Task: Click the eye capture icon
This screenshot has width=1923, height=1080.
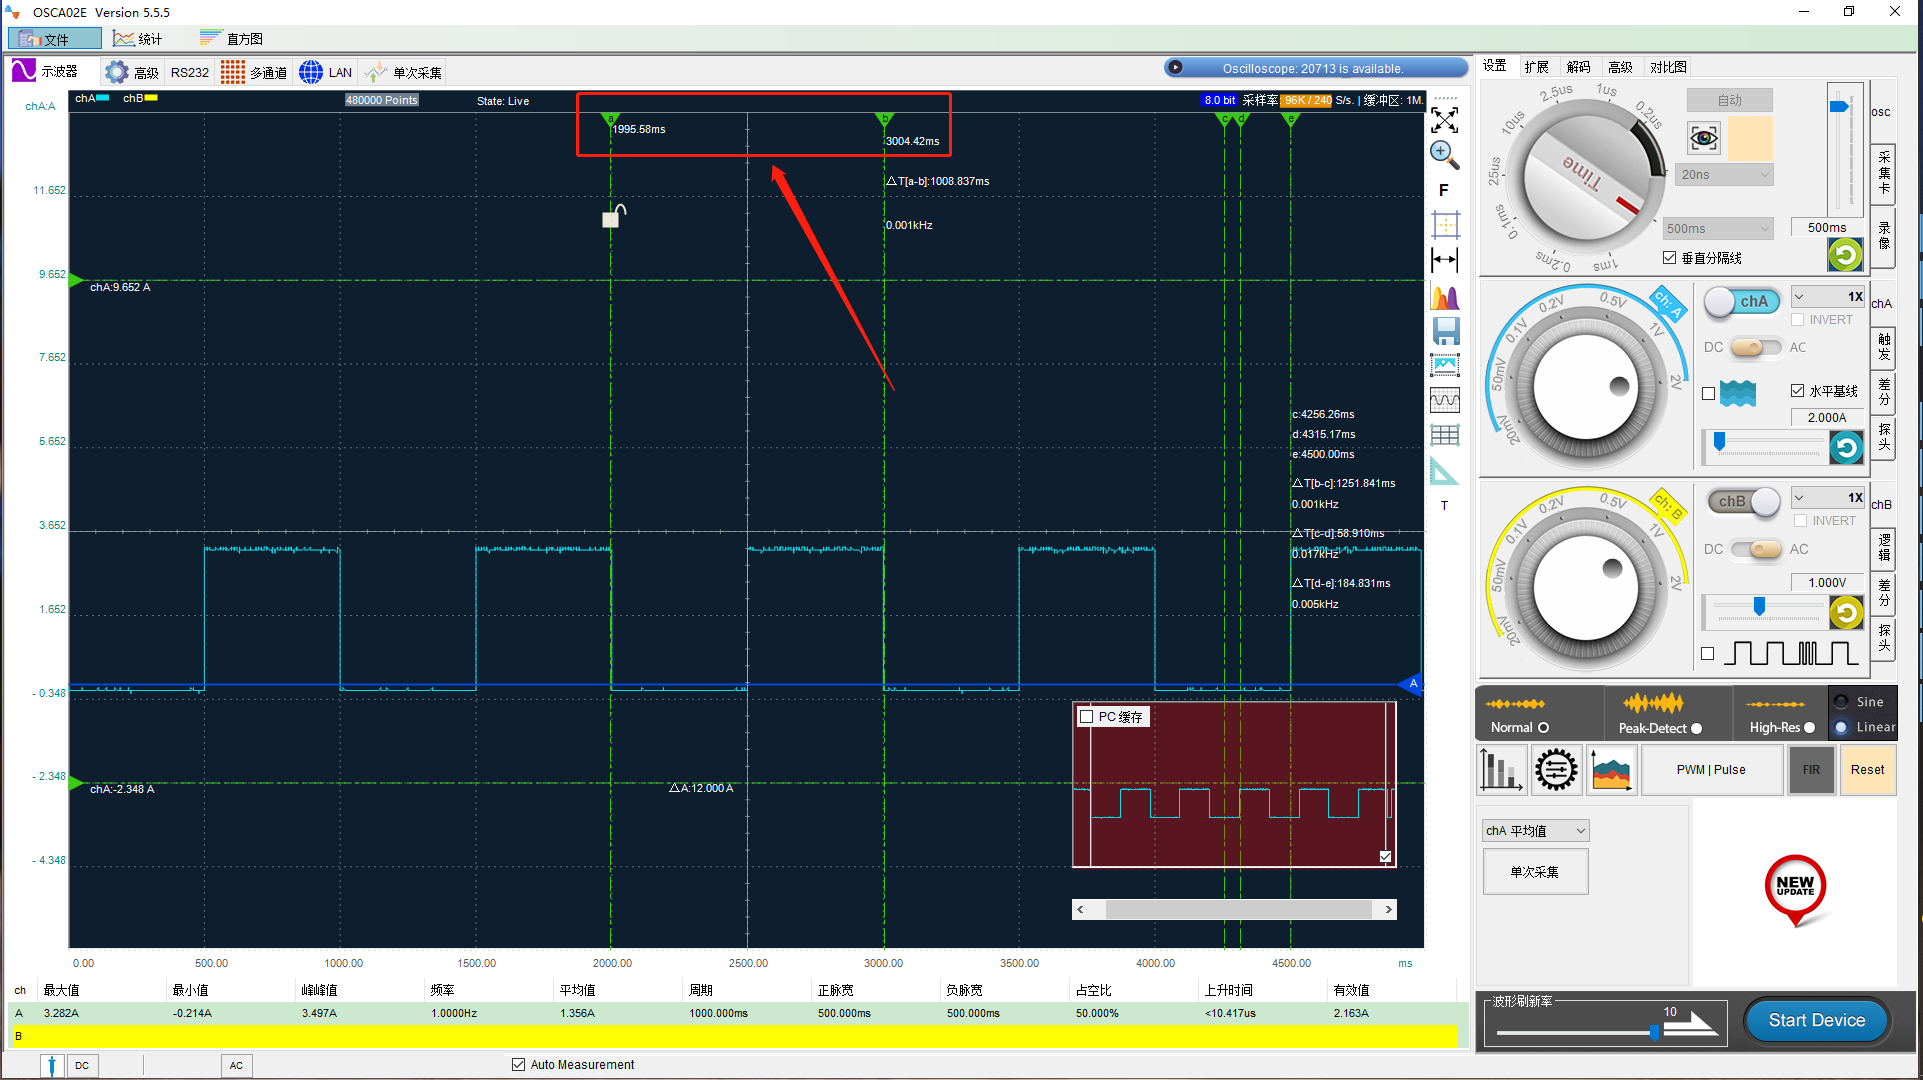Action: pyautogui.click(x=1704, y=138)
